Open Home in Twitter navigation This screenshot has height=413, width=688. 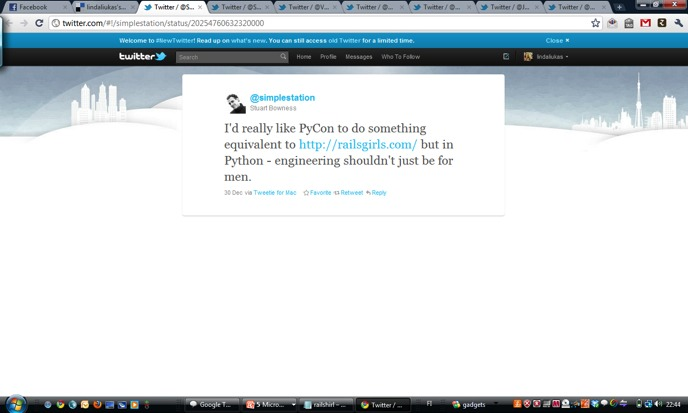(x=304, y=57)
